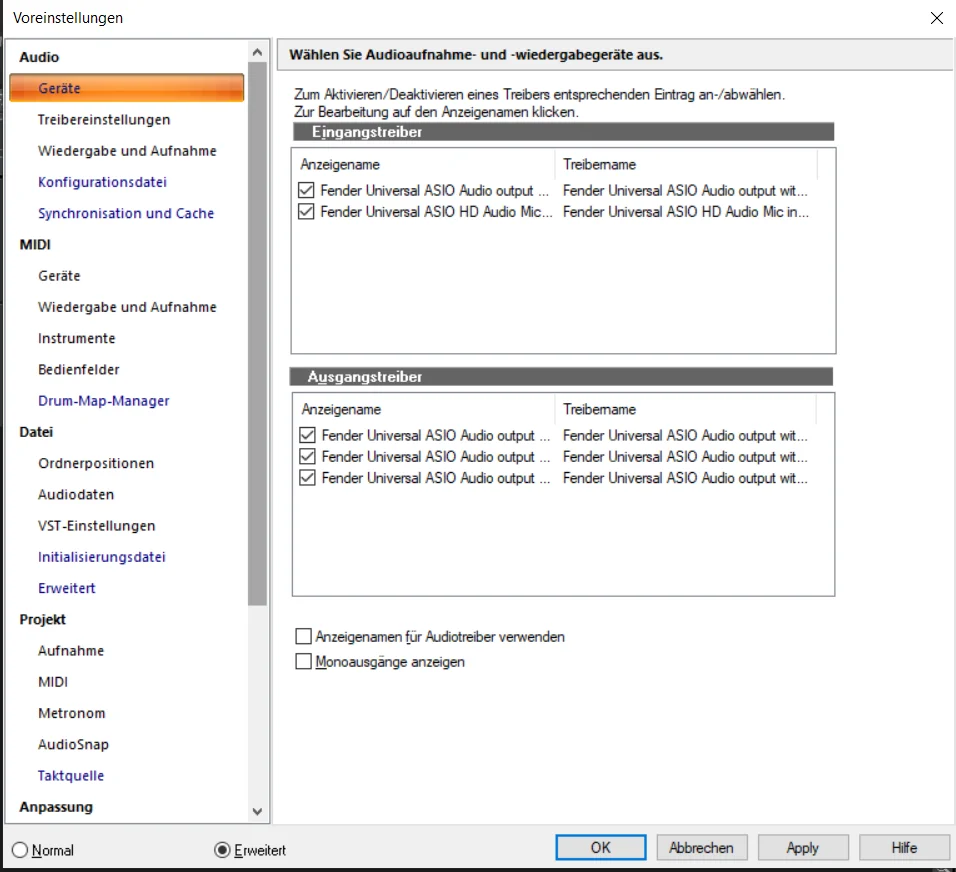956x872 pixels.
Task: Click the sidebar scroll-up arrow
Action: point(257,52)
